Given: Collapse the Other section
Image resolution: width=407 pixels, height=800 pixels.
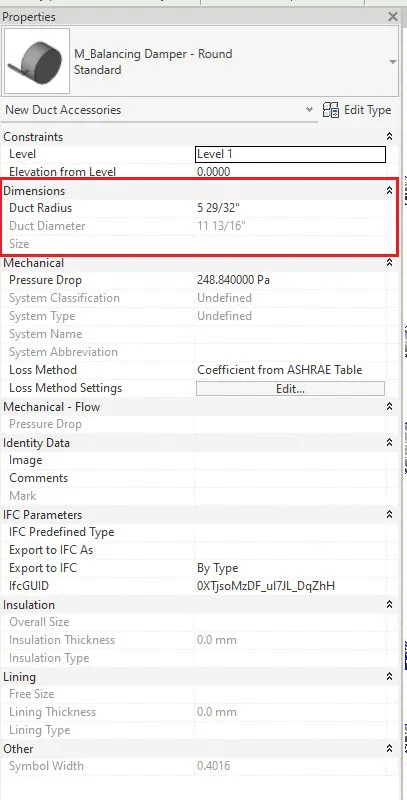Looking at the screenshot, I should tap(389, 748).
